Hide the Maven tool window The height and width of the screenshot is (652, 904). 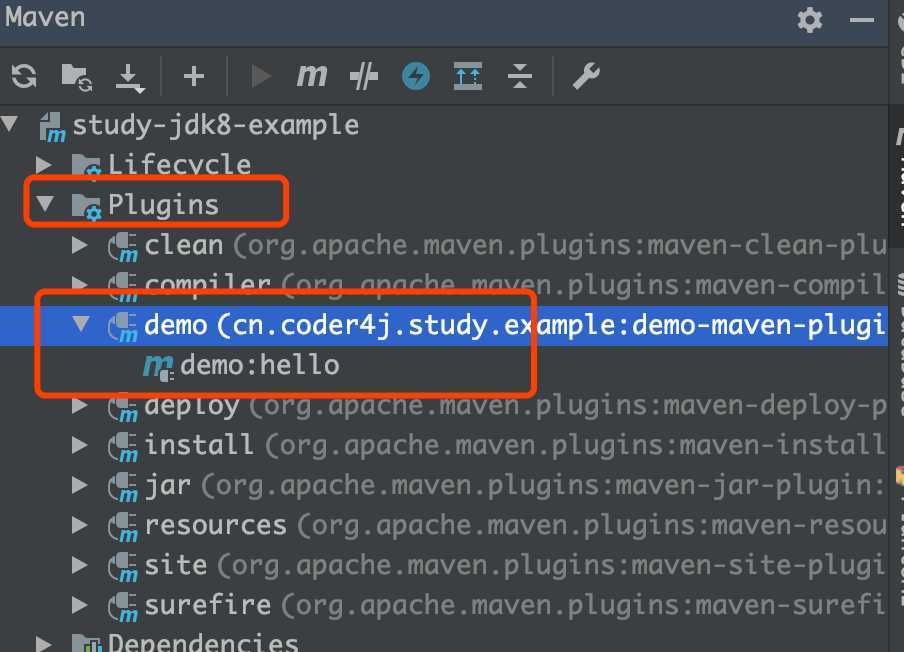pyautogui.click(x=862, y=21)
